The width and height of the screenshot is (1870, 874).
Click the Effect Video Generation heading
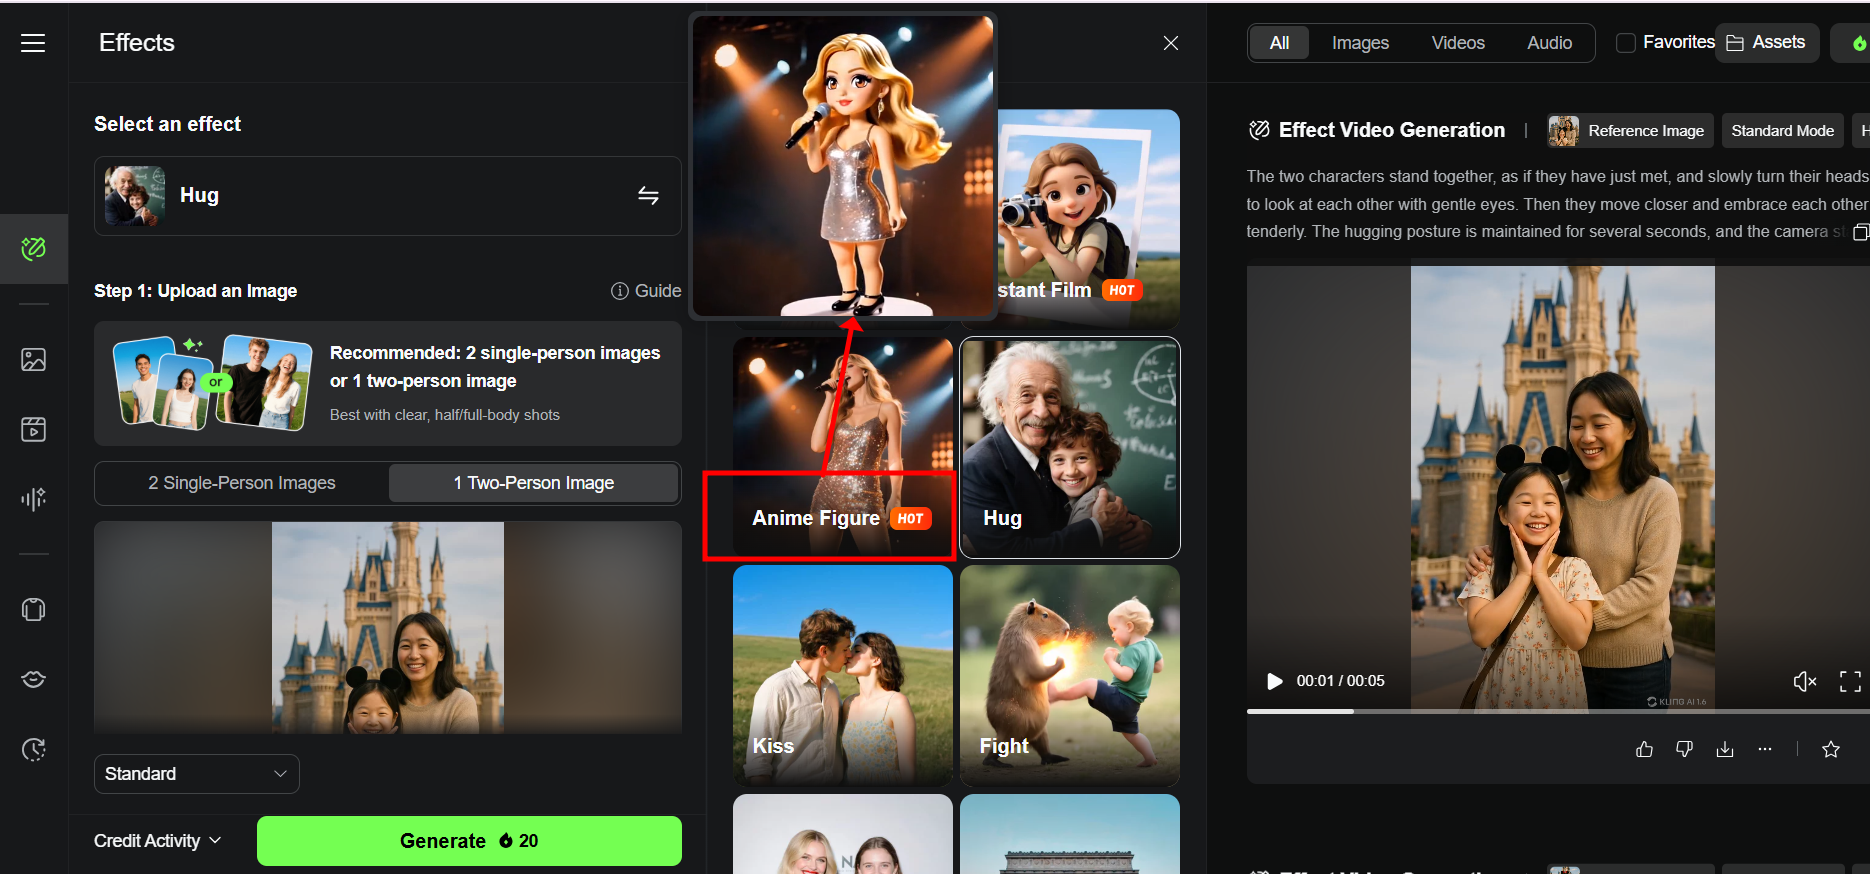(1391, 130)
